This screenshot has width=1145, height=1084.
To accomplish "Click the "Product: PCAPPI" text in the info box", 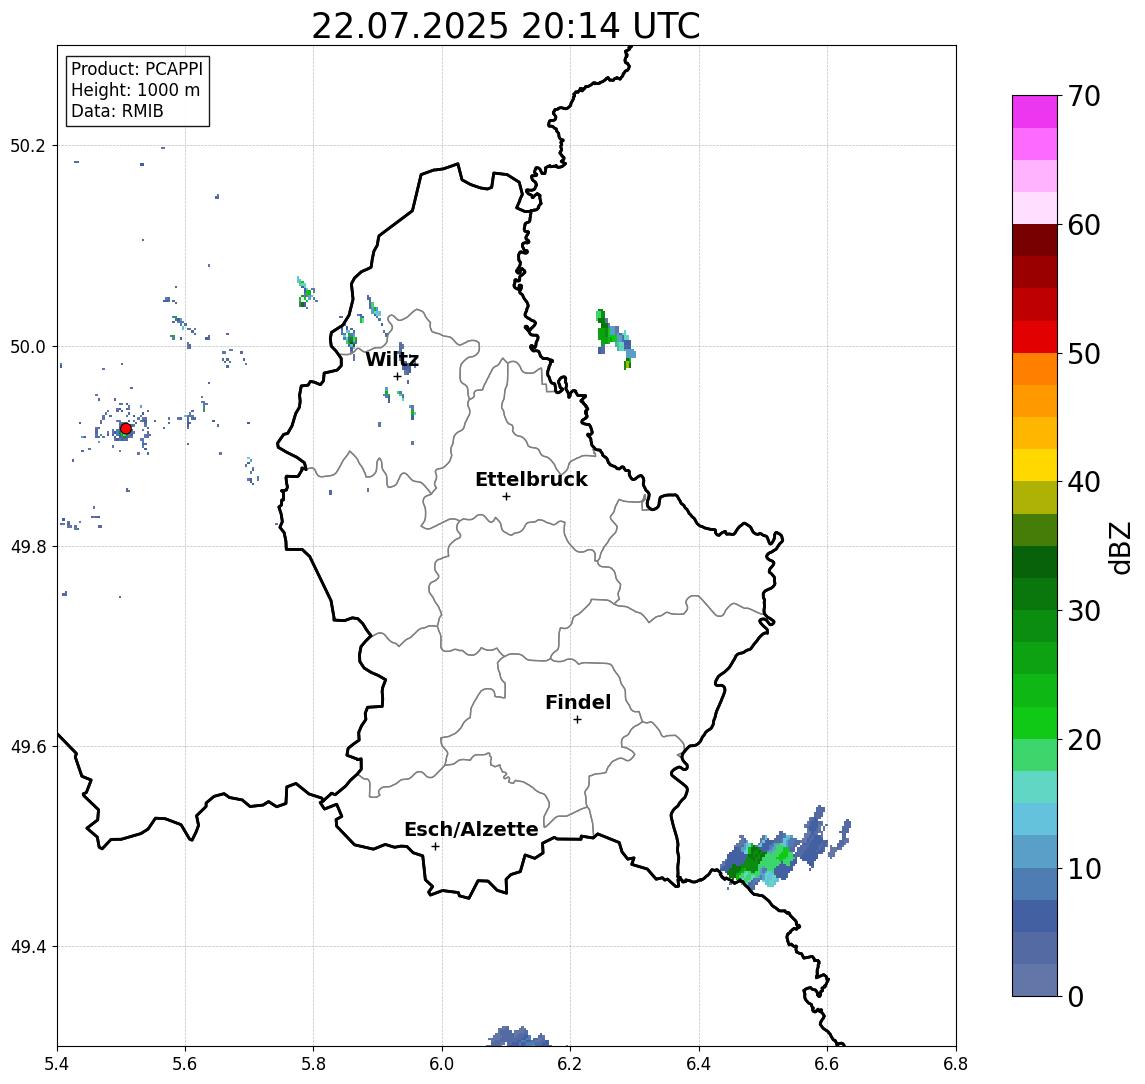I will 137,69.
